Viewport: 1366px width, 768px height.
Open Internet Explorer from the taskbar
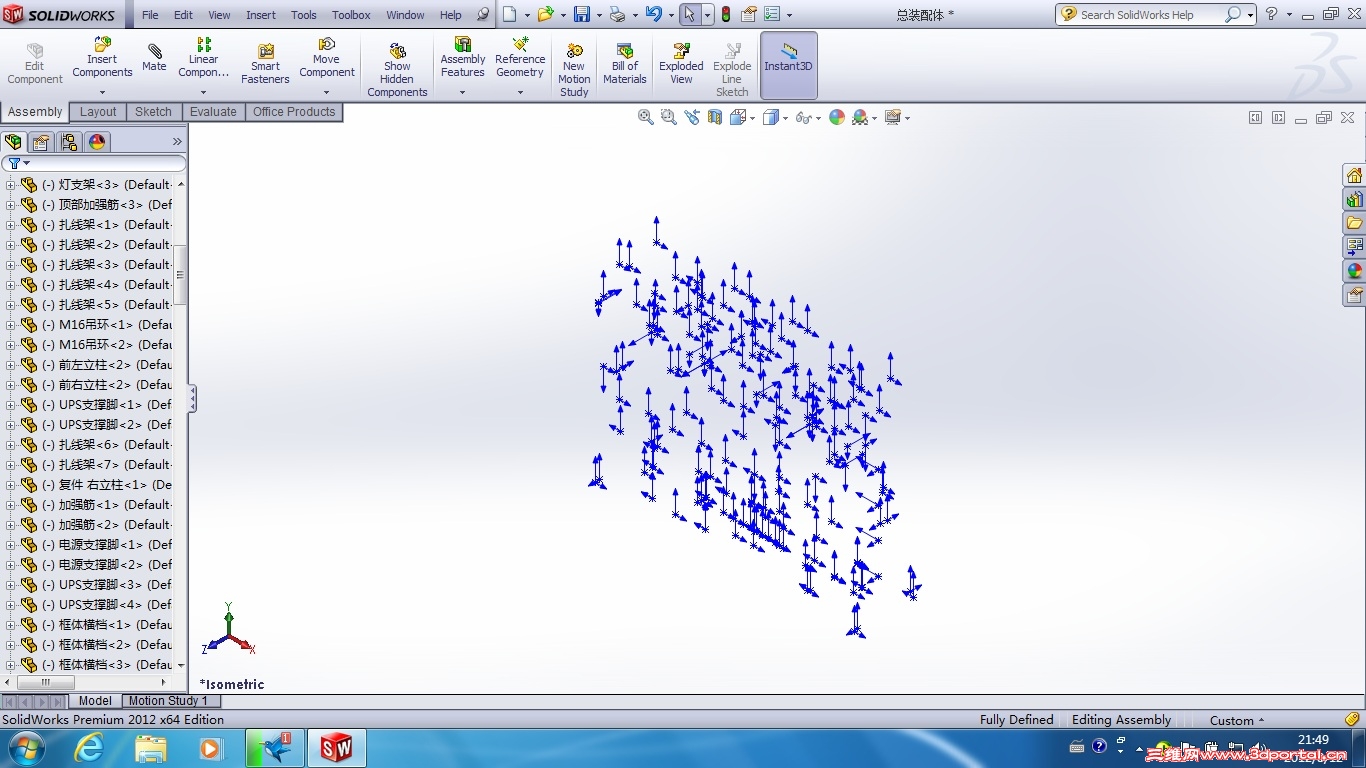[x=89, y=748]
